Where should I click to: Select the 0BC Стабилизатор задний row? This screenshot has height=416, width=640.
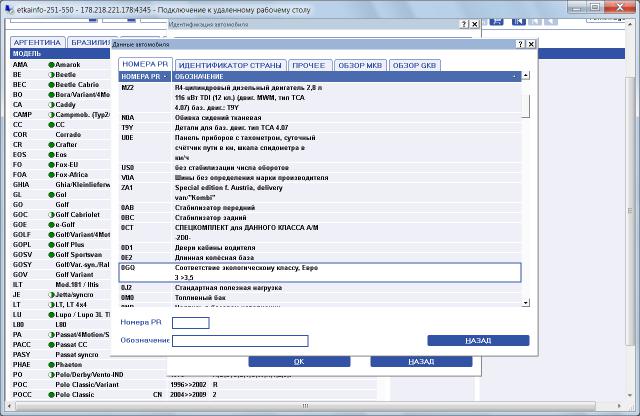click(320, 218)
